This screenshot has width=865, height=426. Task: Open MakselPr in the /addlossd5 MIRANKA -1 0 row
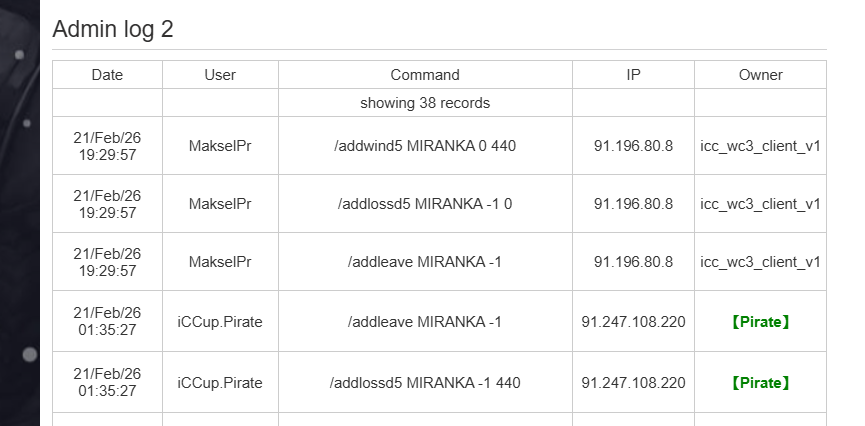tap(220, 204)
